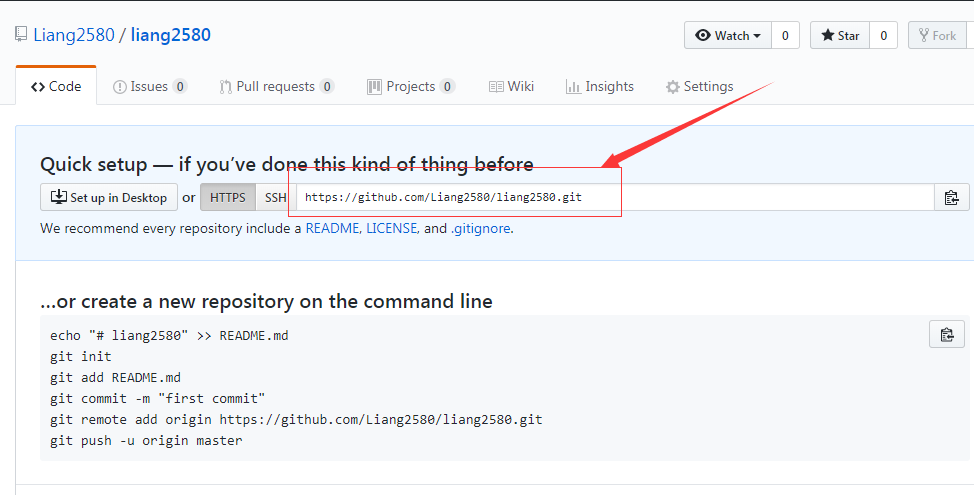Screen dimensions: 974x495
Task: Click the 'git commit -m "first commit"' line
Action: pyautogui.click(x=158, y=399)
